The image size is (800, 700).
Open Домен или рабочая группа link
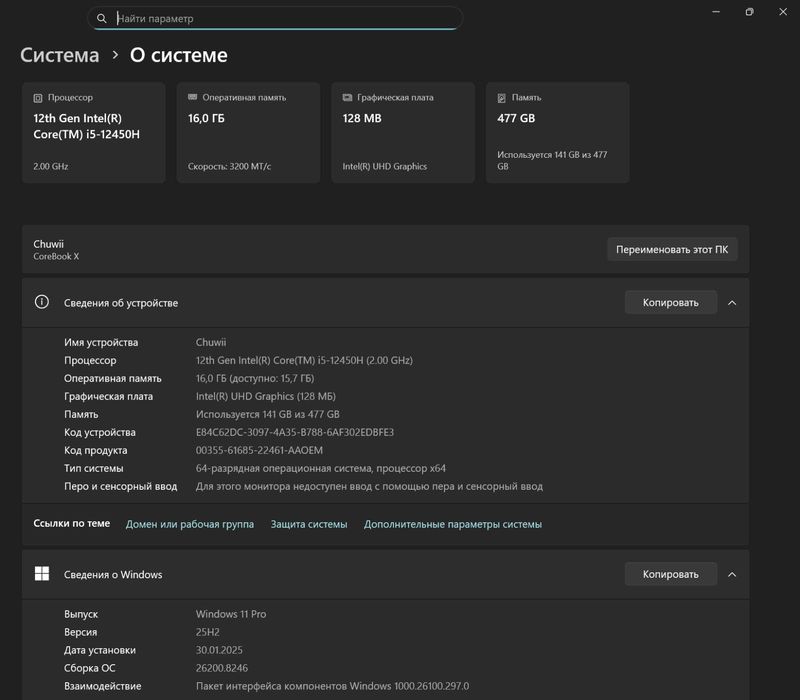click(190, 524)
